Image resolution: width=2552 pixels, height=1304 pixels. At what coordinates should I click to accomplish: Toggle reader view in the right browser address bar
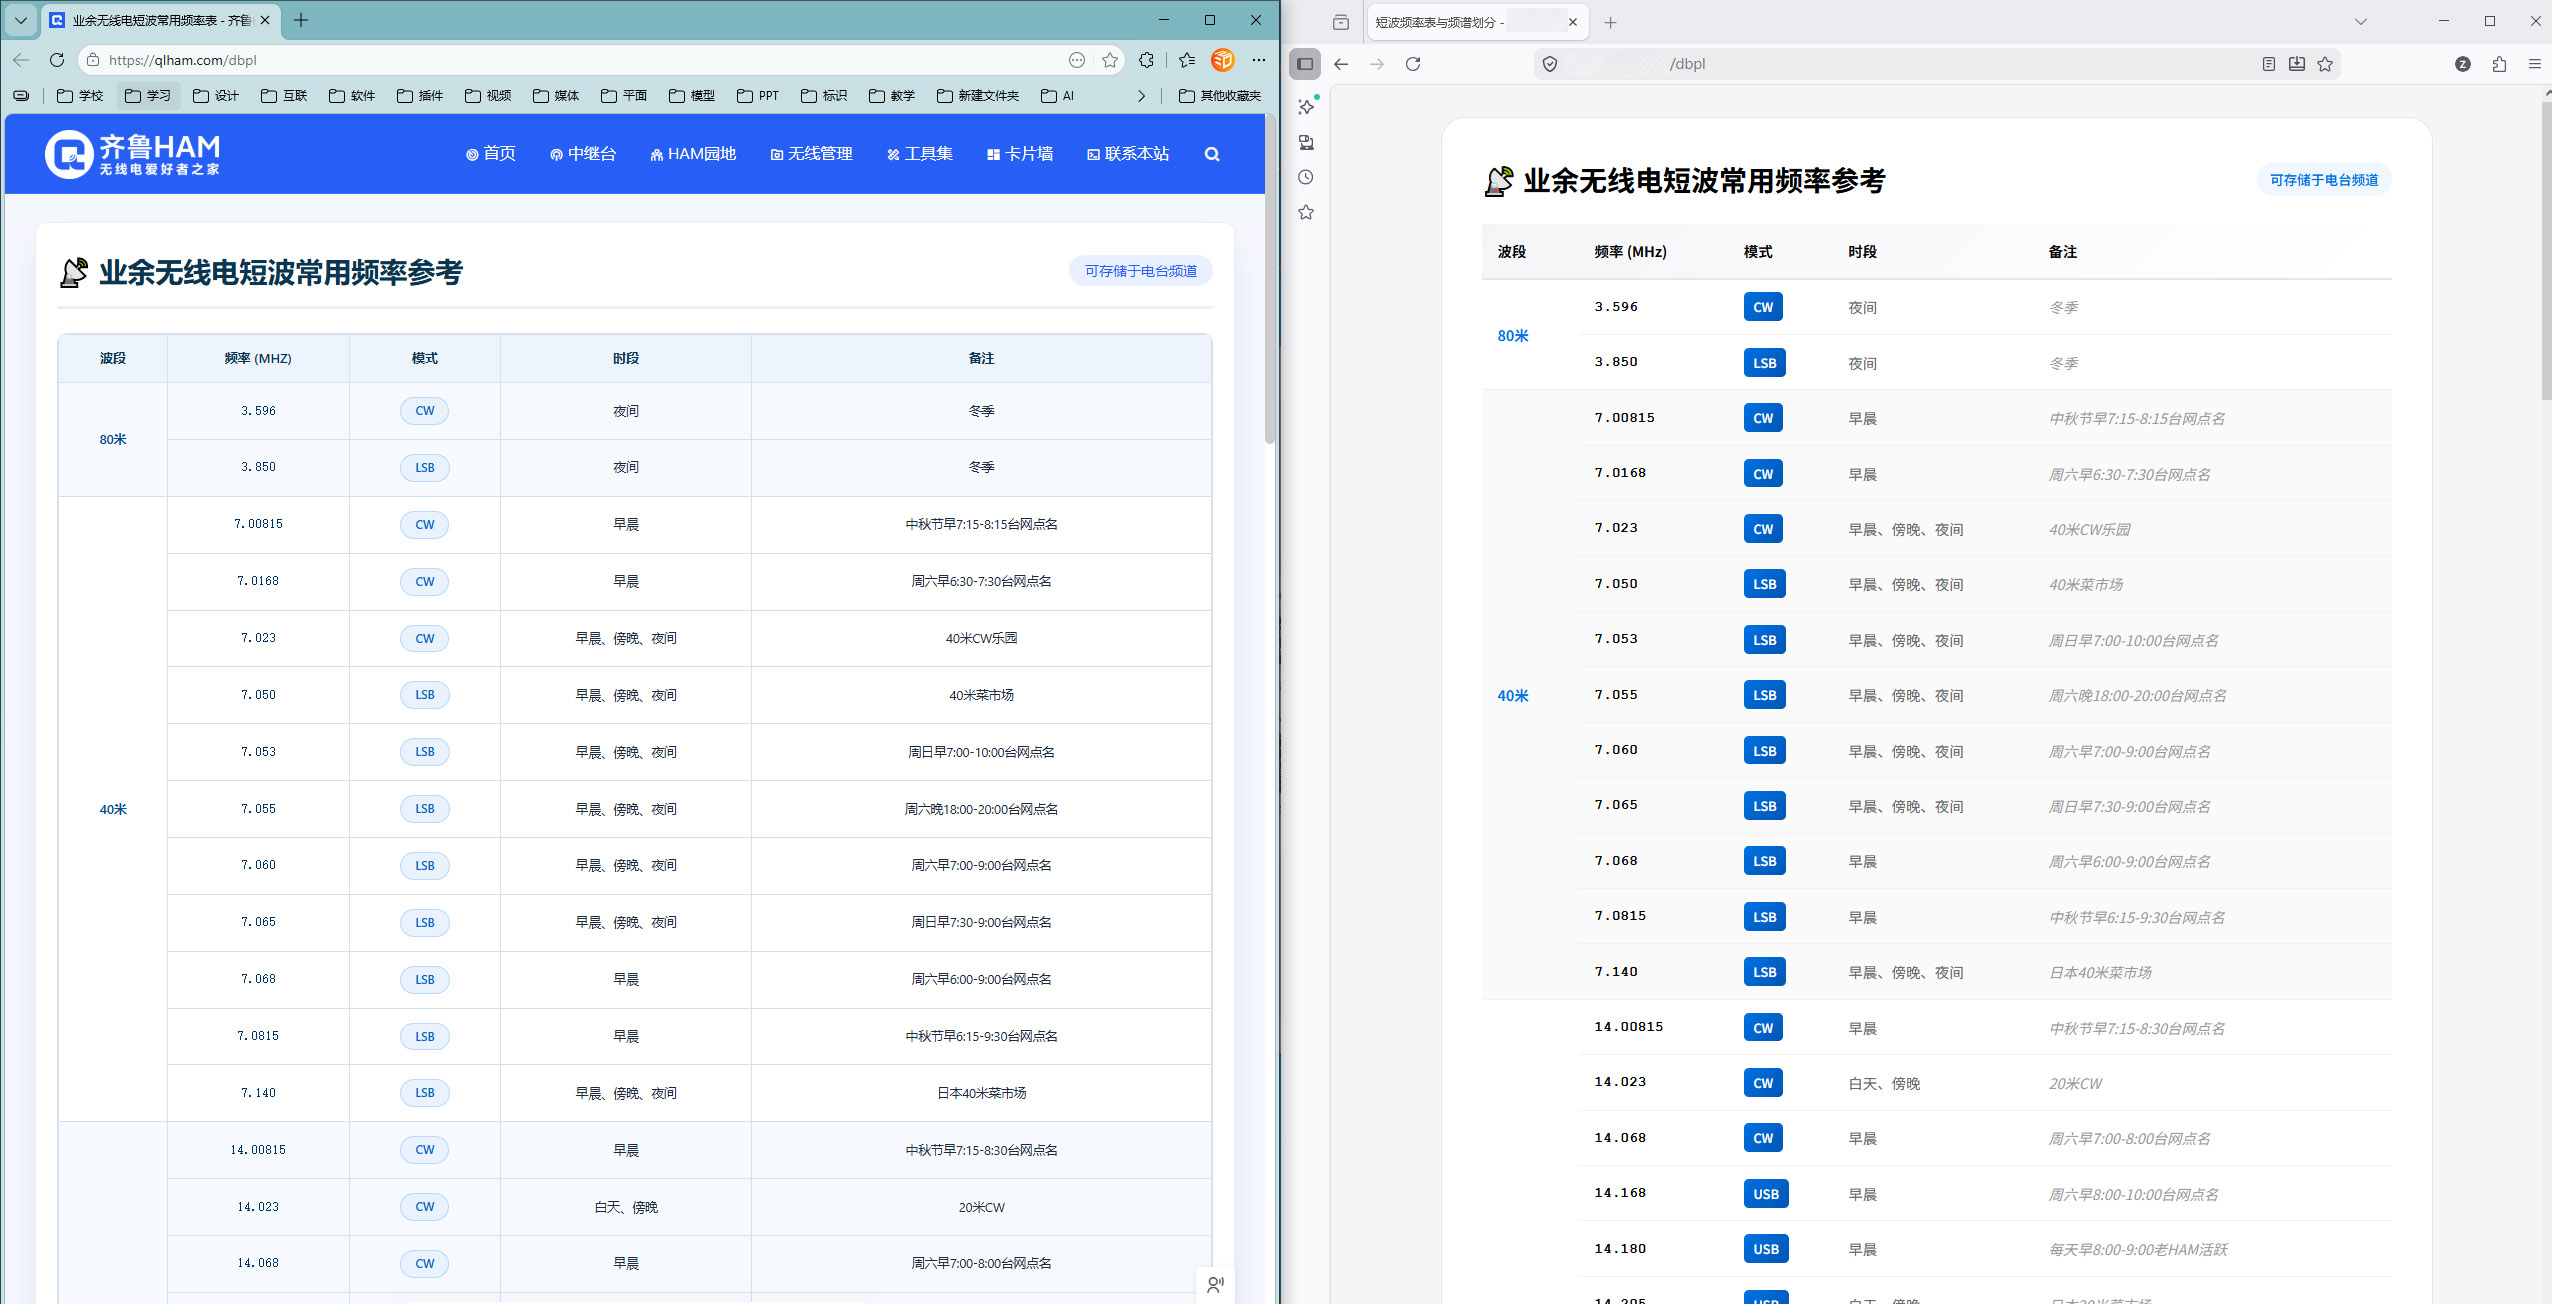(x=2269, y=64)
